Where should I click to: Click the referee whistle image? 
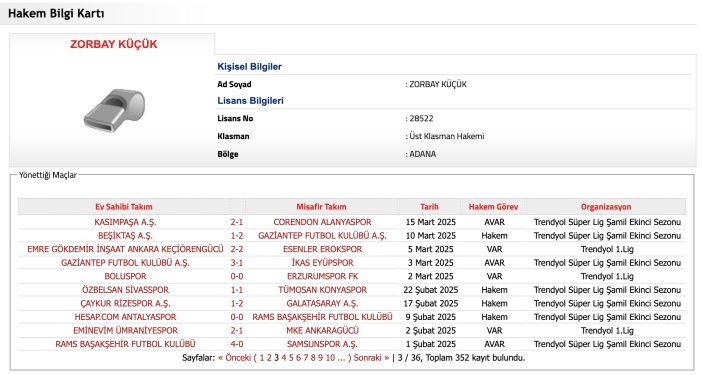[114, 110]
